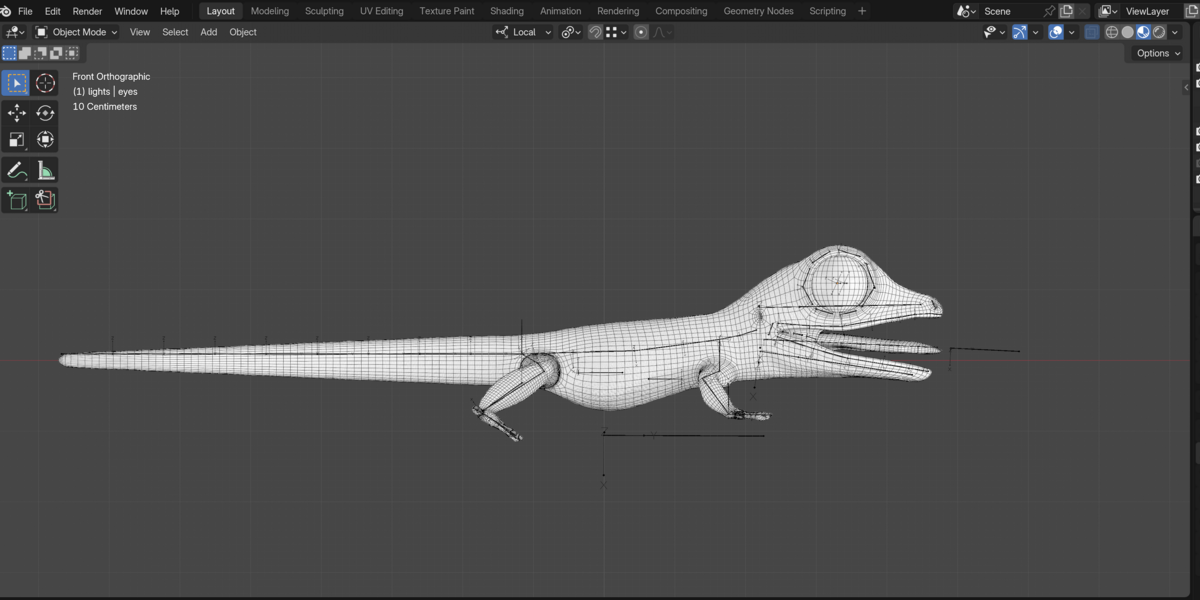
Task: Select the Annotate pencil tool
Action: coord(17,170)
